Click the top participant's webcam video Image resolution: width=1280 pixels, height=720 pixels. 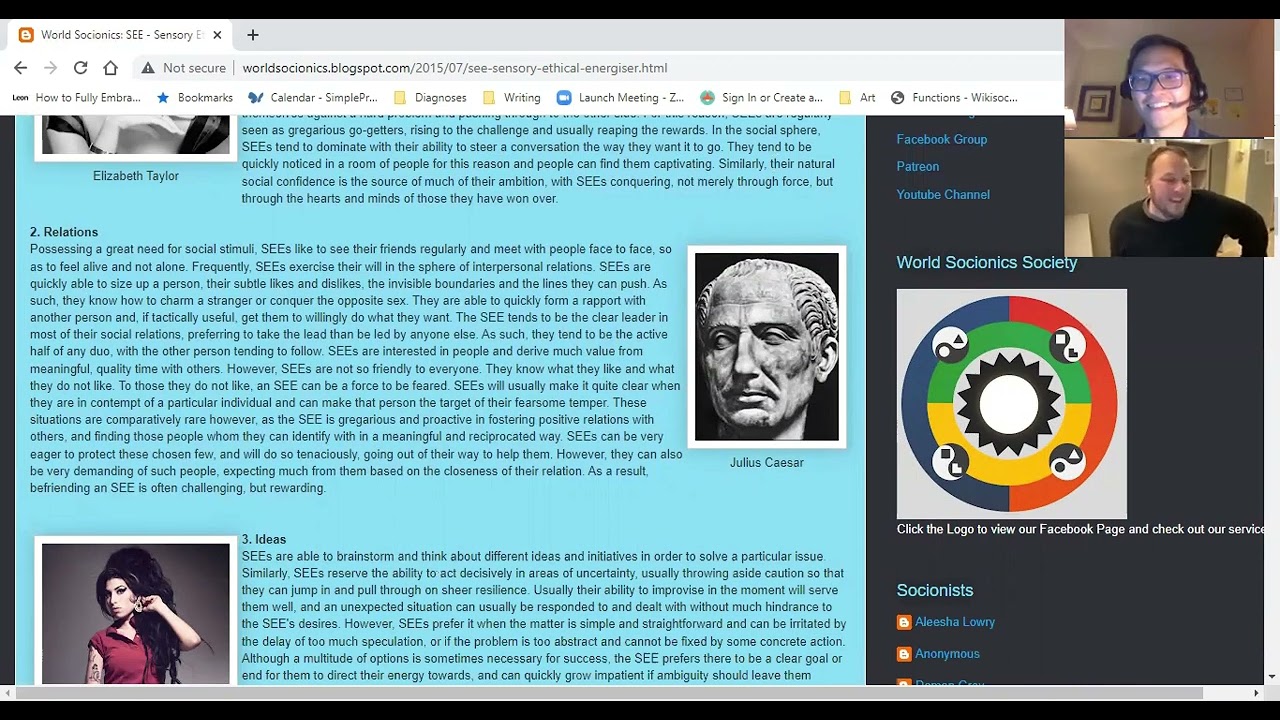click(x=1169, y=78)
